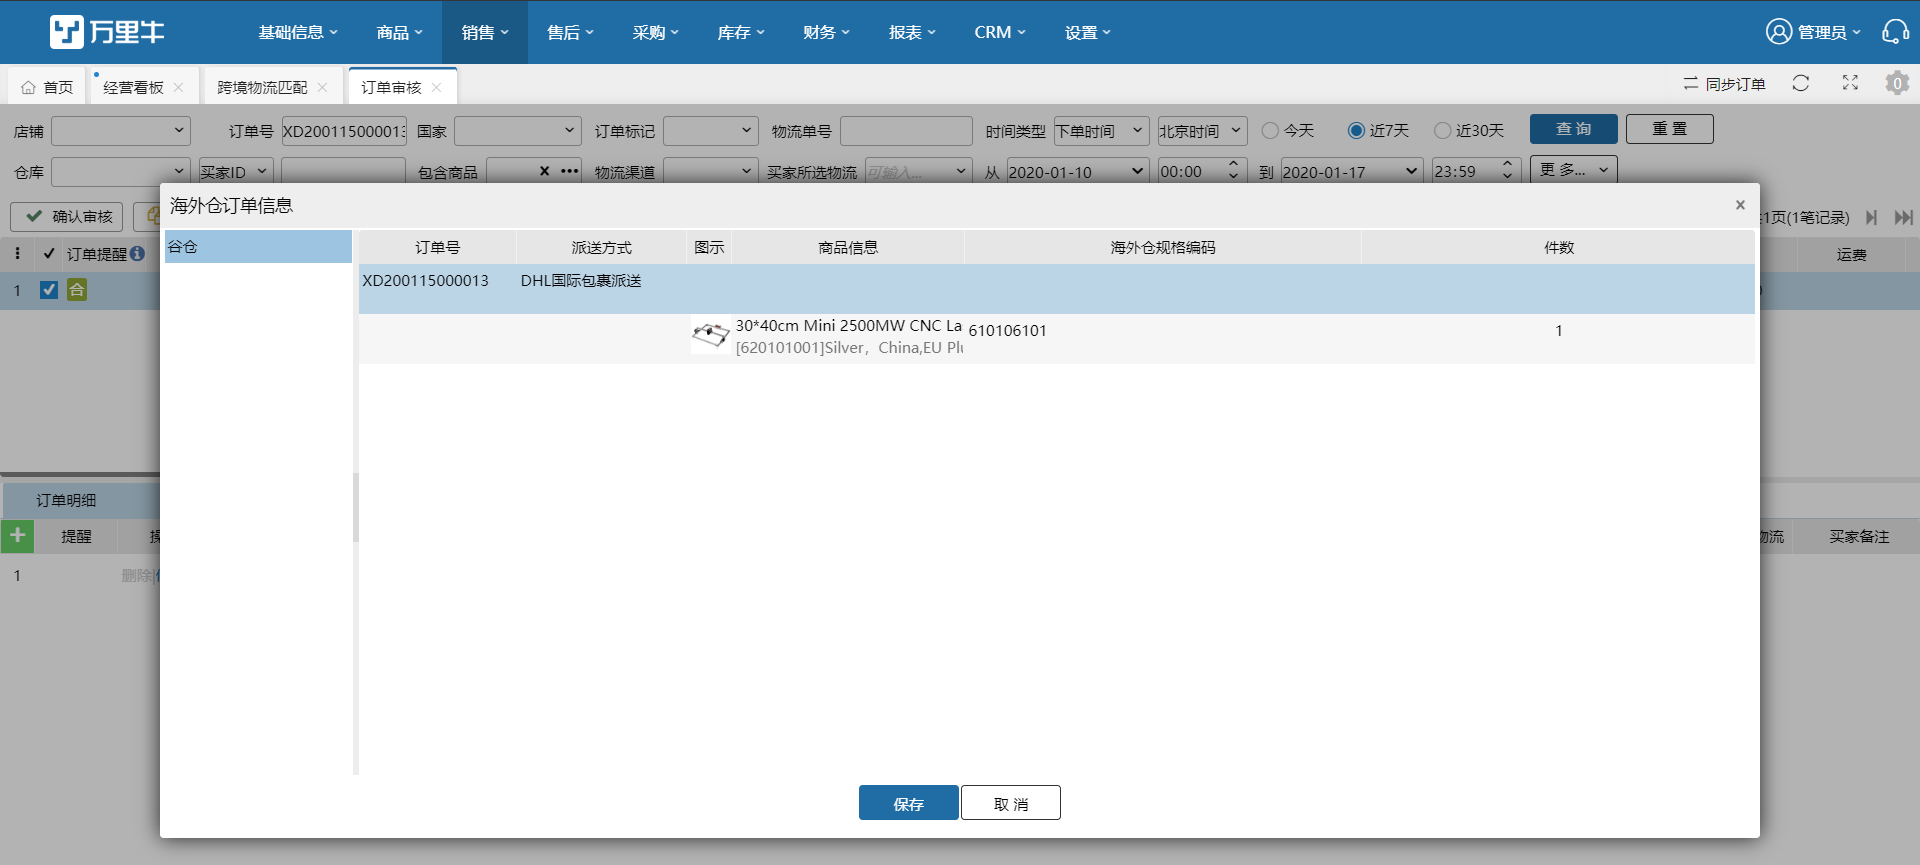Screen dimensions: 1920x865
Task: Switch to the 订单明细 tab
Action: click(x=66, y=500)
